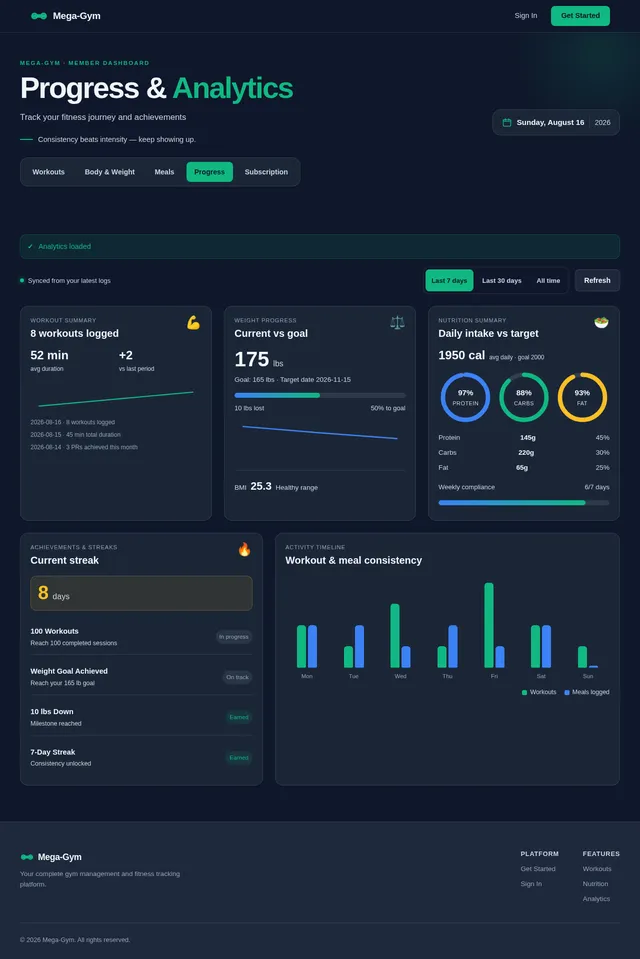Switch to the Meals tab
640x959 pixels.
coord(164,172)
